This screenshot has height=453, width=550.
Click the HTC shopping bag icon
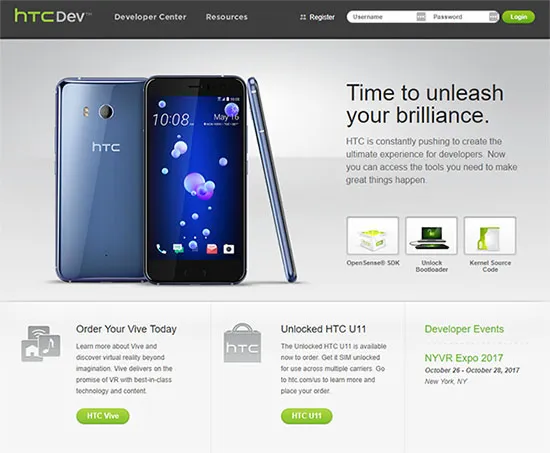[242, 343]
